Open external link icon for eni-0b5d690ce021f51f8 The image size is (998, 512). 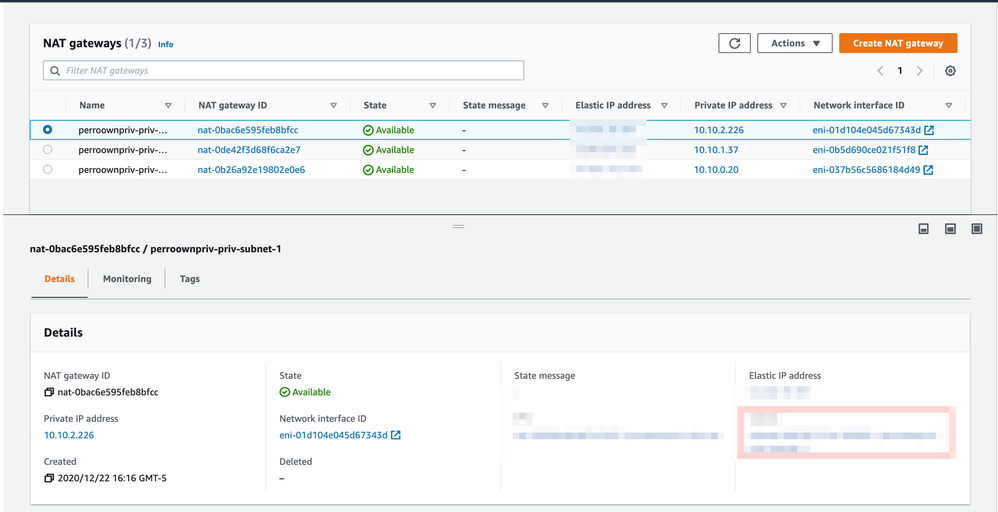click(923, 150)
